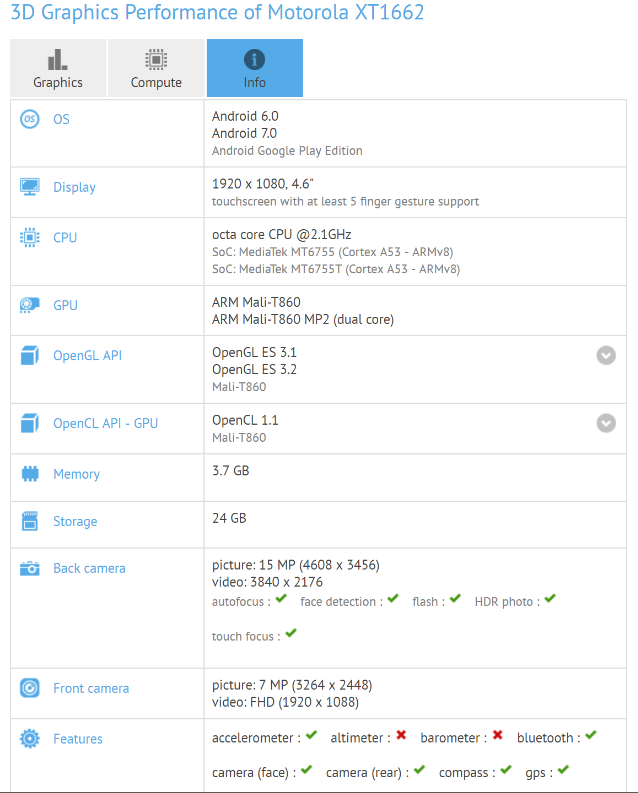Click the barometer red cross mark
The height and width of the screenshot is (793, 638).
pyautogui.click(x=497, y=735)
